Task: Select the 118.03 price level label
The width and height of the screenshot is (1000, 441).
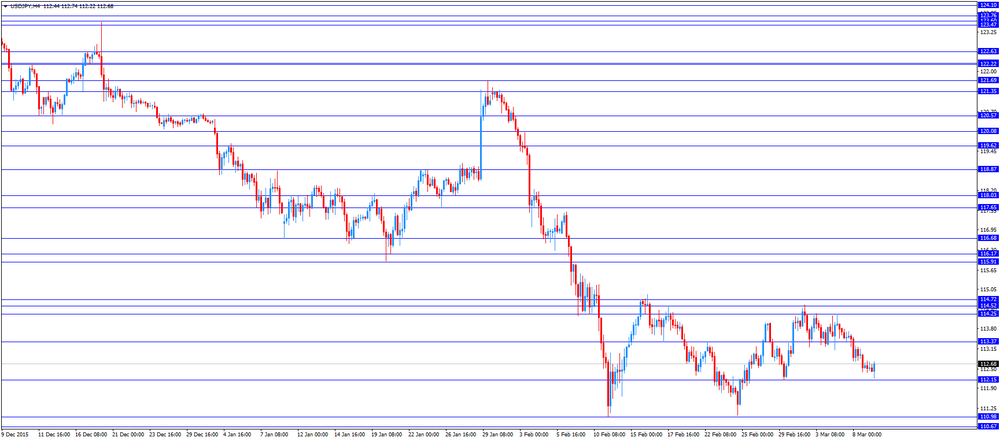Action: point(988,196)
